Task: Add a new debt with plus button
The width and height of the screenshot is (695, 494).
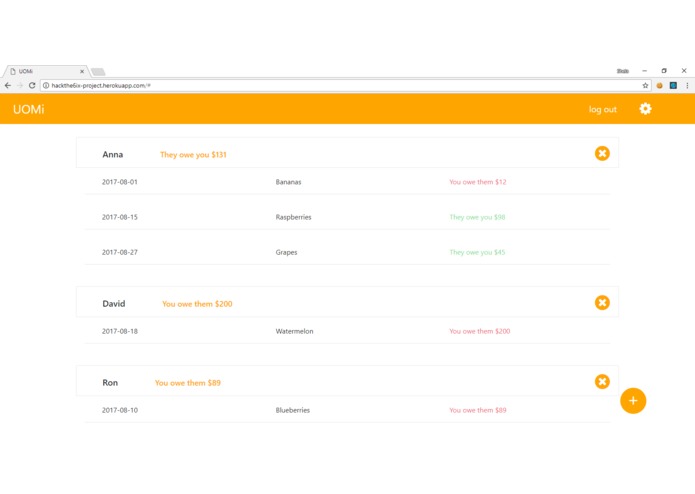Action: pyautogui.click(x=633, y=401)
